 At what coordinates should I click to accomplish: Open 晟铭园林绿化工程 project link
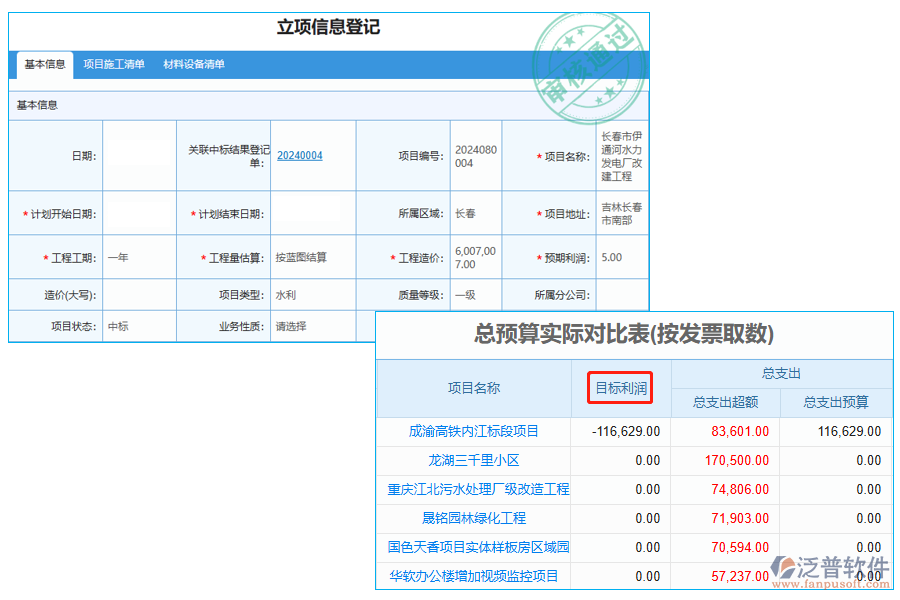coord(473,519)
